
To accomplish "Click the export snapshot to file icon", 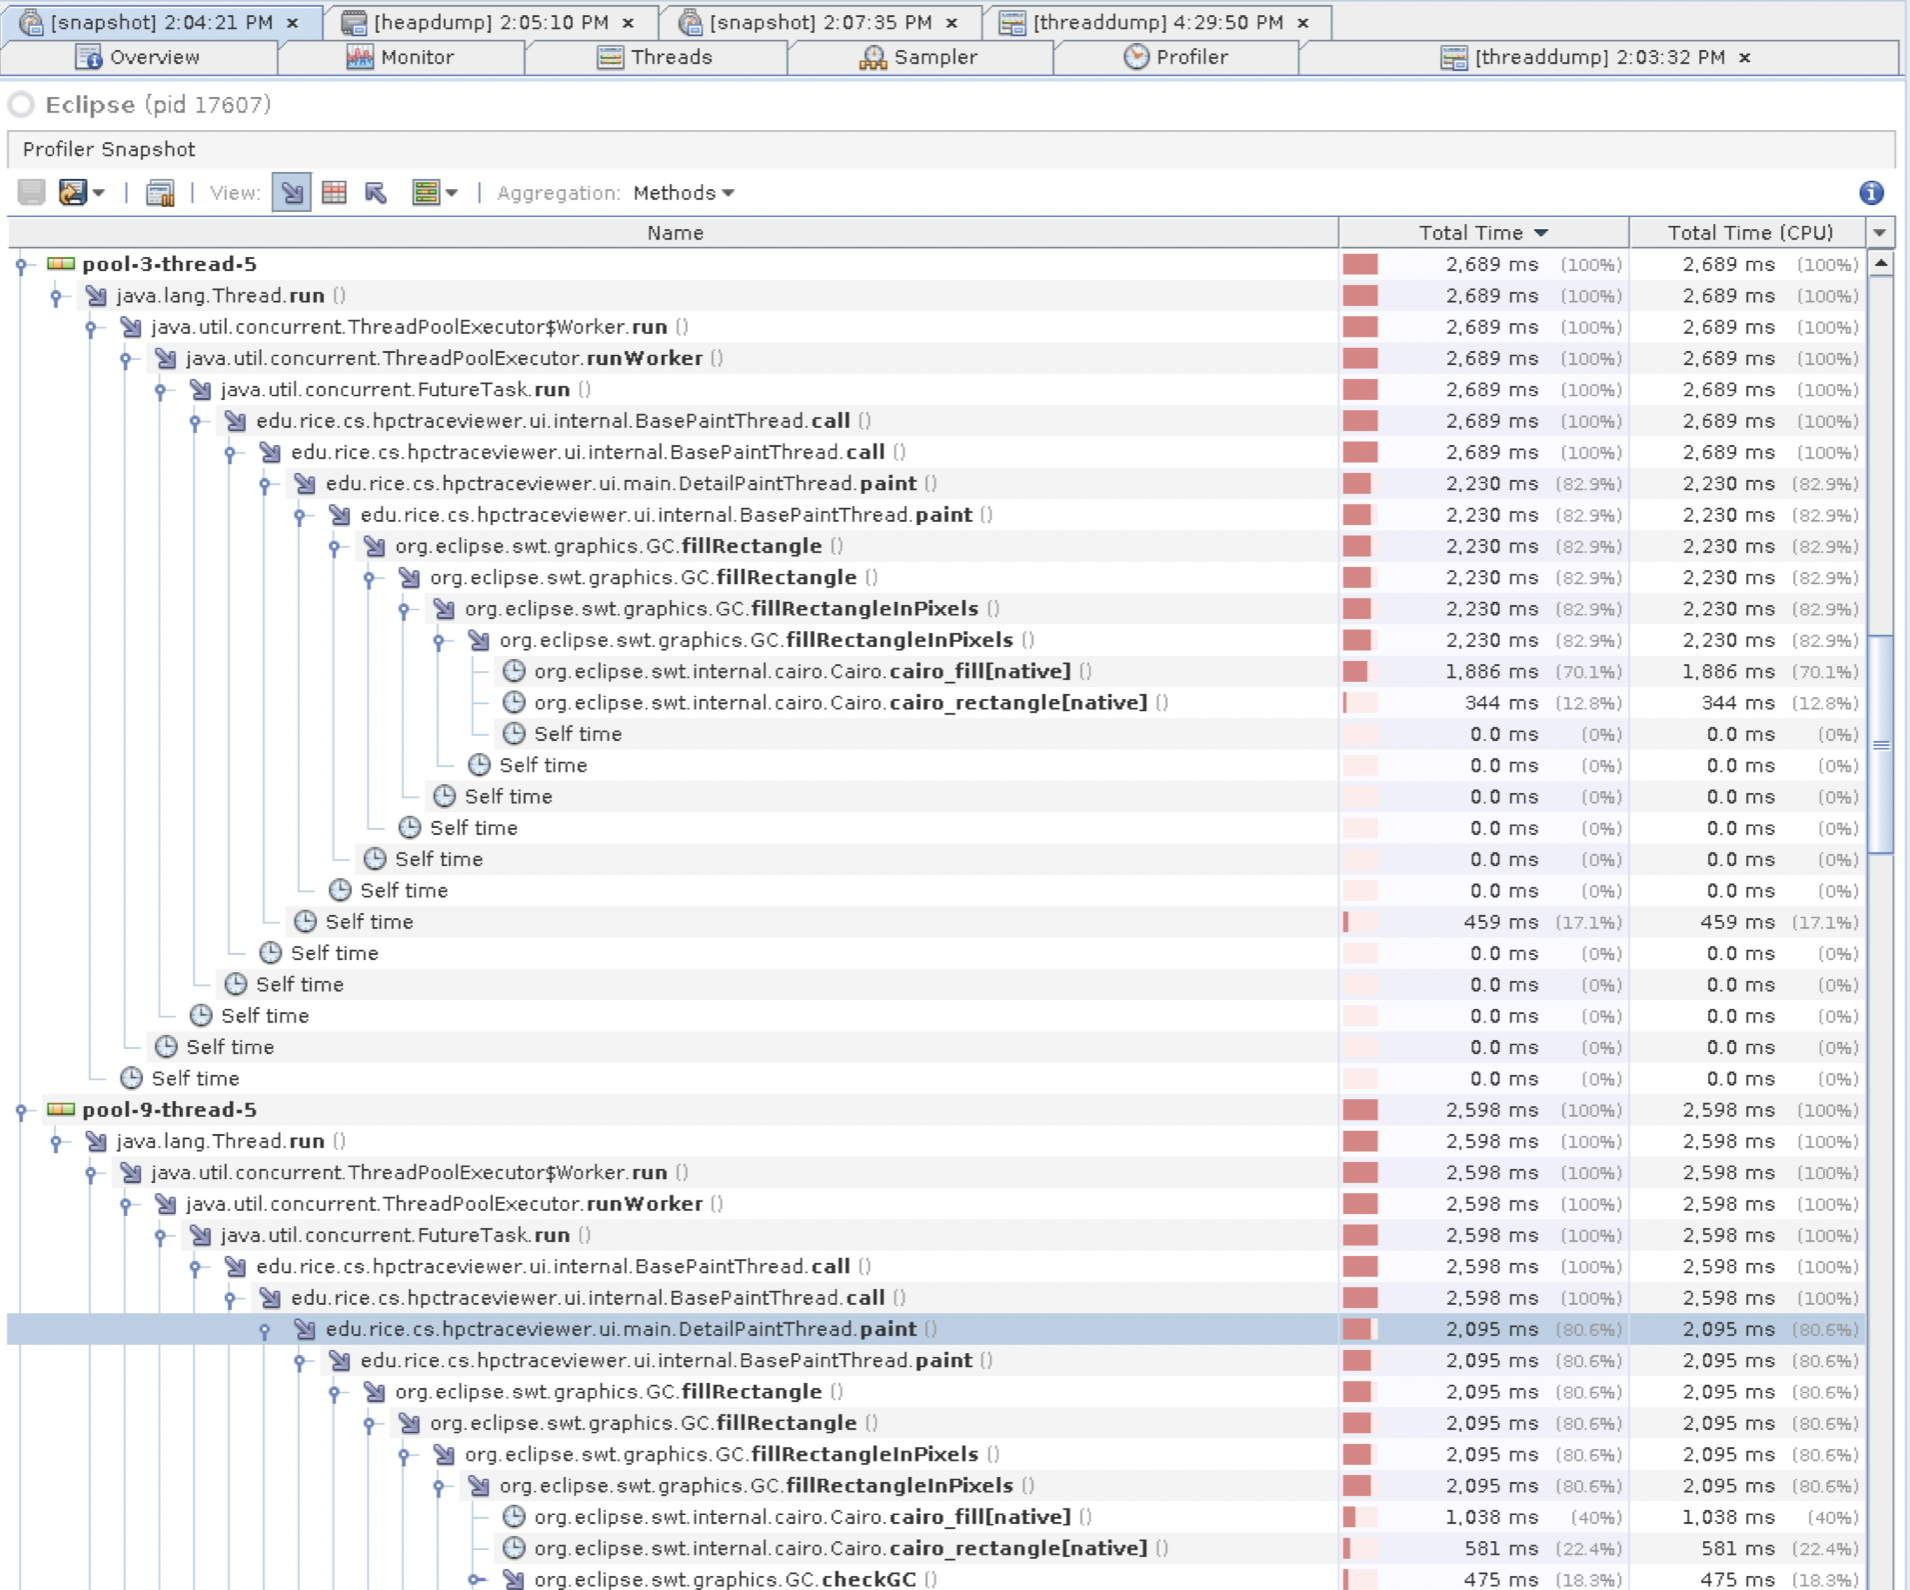I will [x=70, y=192].
